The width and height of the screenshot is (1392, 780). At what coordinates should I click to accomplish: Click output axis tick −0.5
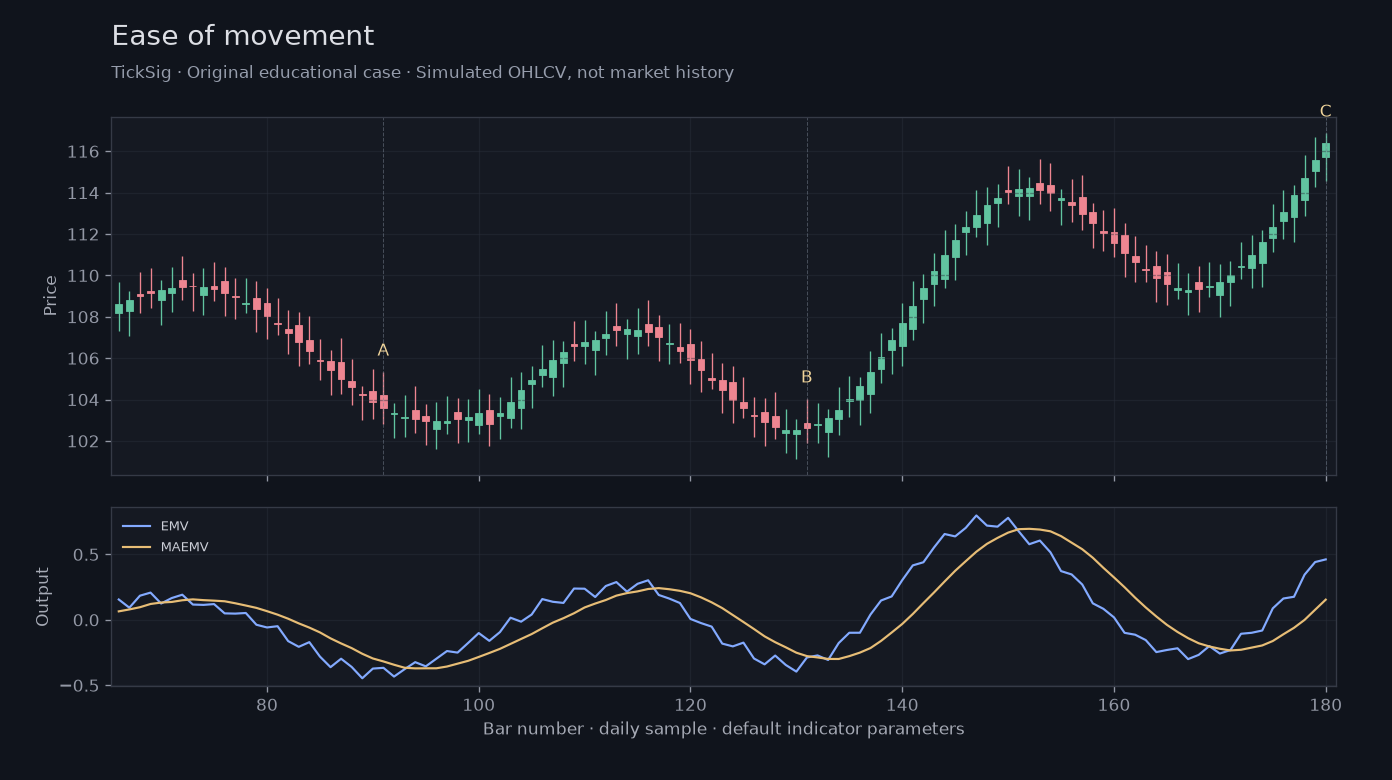(x=79, y=686)
